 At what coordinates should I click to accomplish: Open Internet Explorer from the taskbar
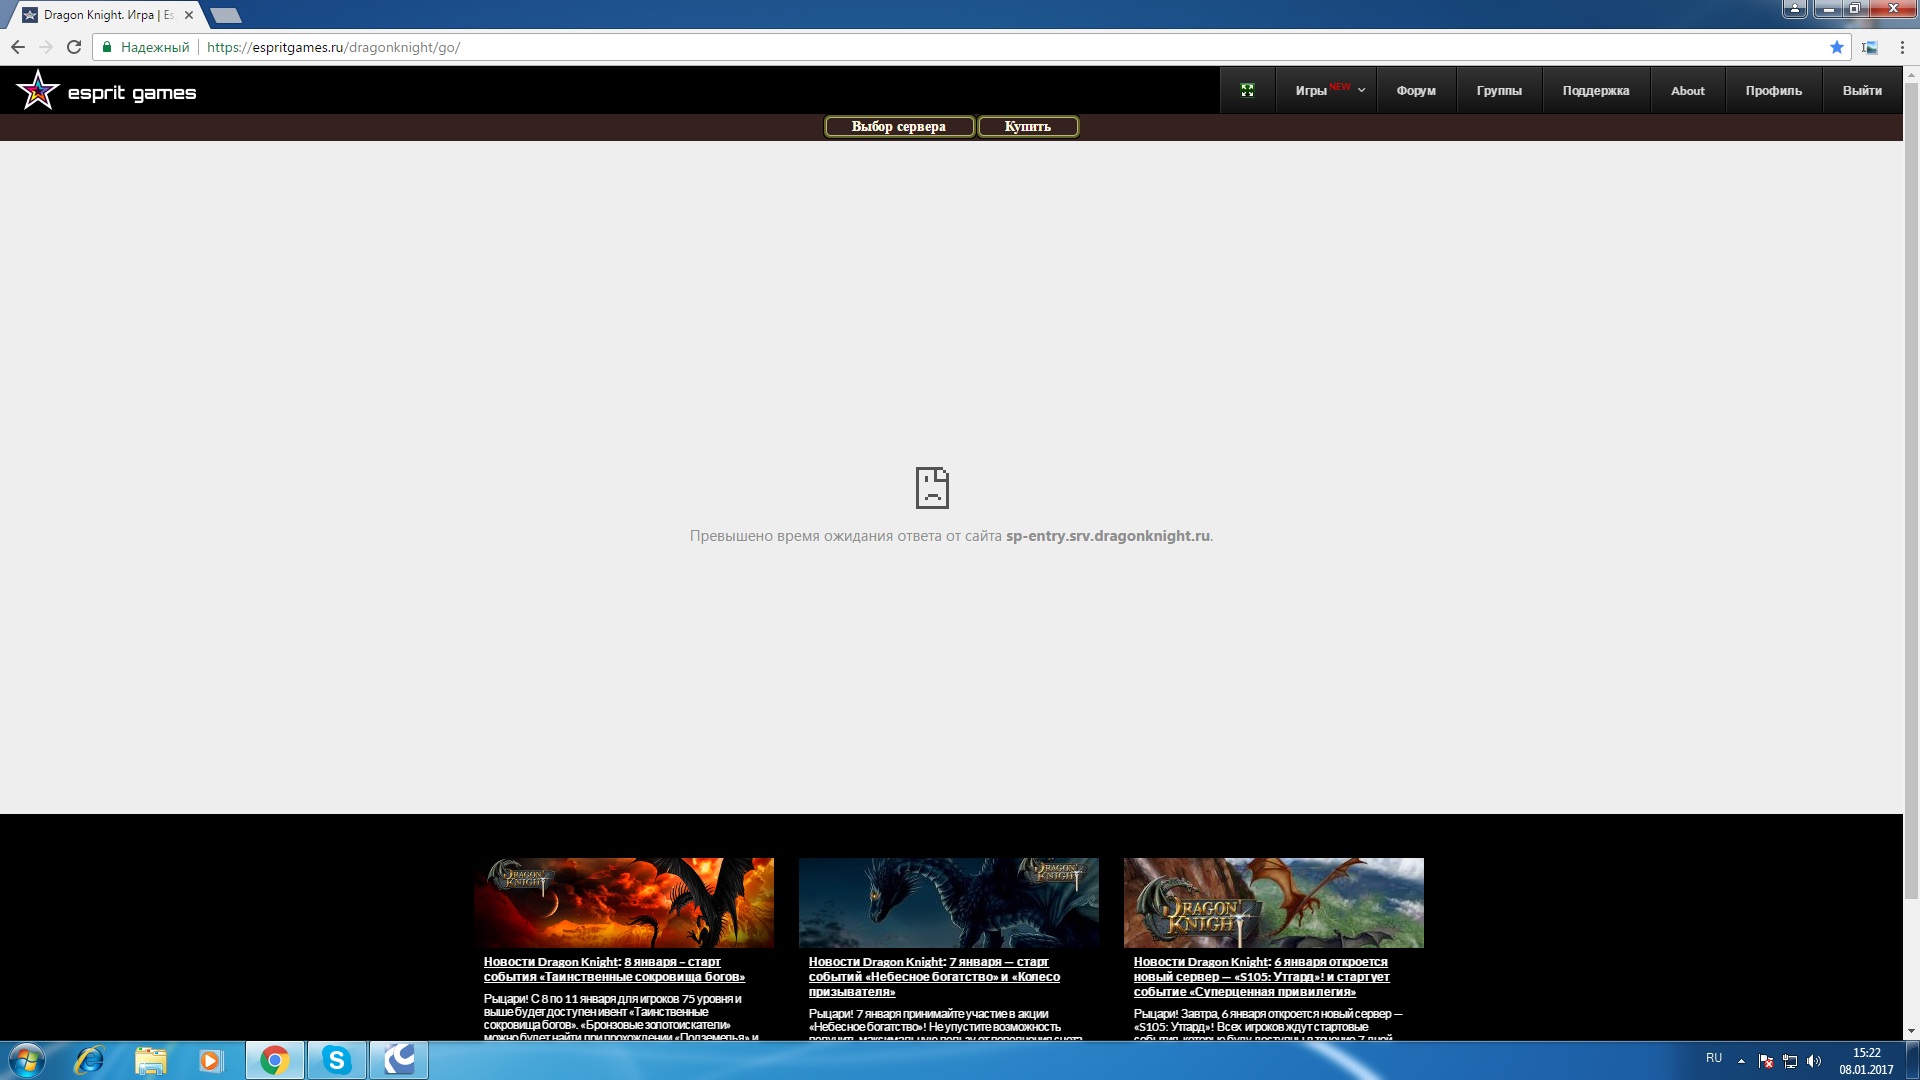[x=89, y=1060]
